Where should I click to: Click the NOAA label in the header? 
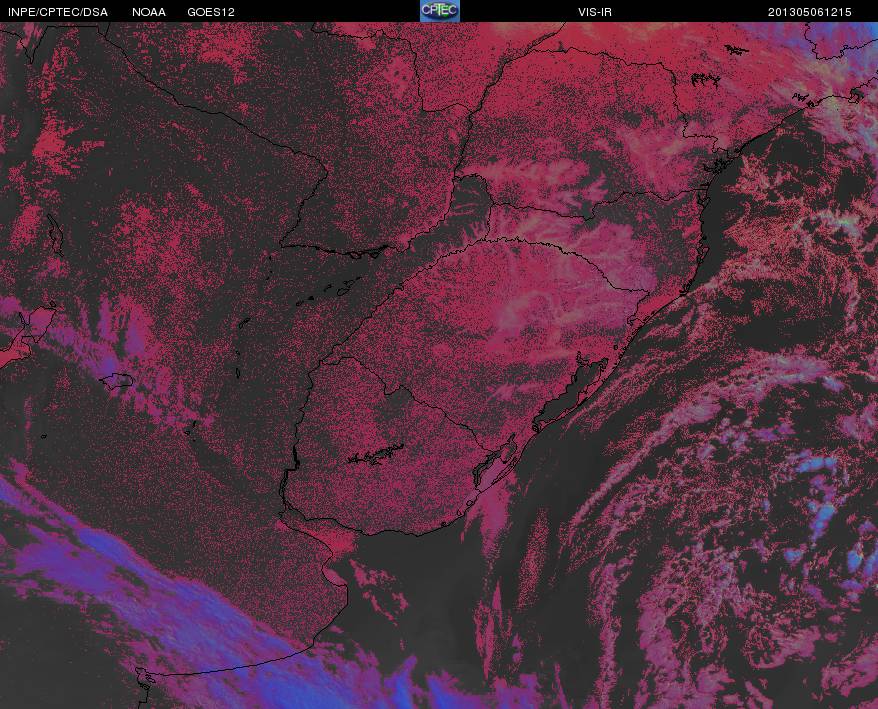click(x=149, y=12)
